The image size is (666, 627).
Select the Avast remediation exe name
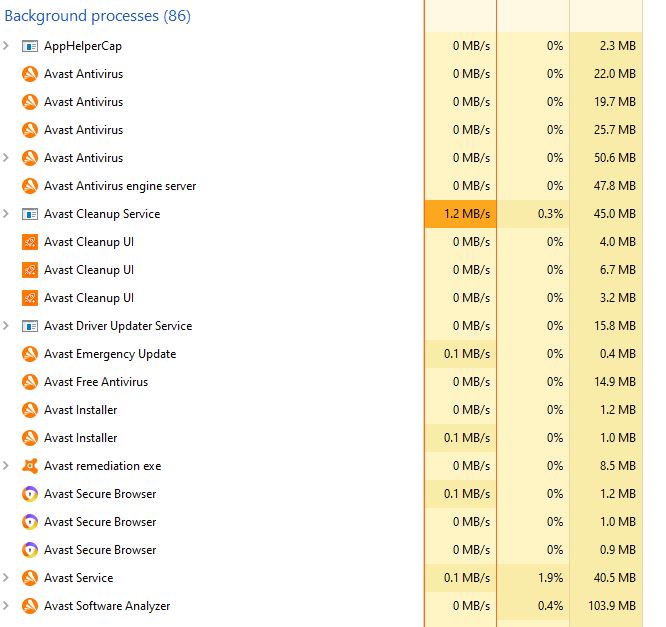(x=103, y=466)
